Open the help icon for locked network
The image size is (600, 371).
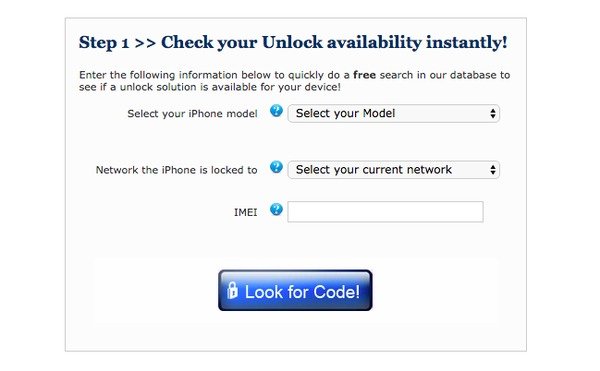276,167
